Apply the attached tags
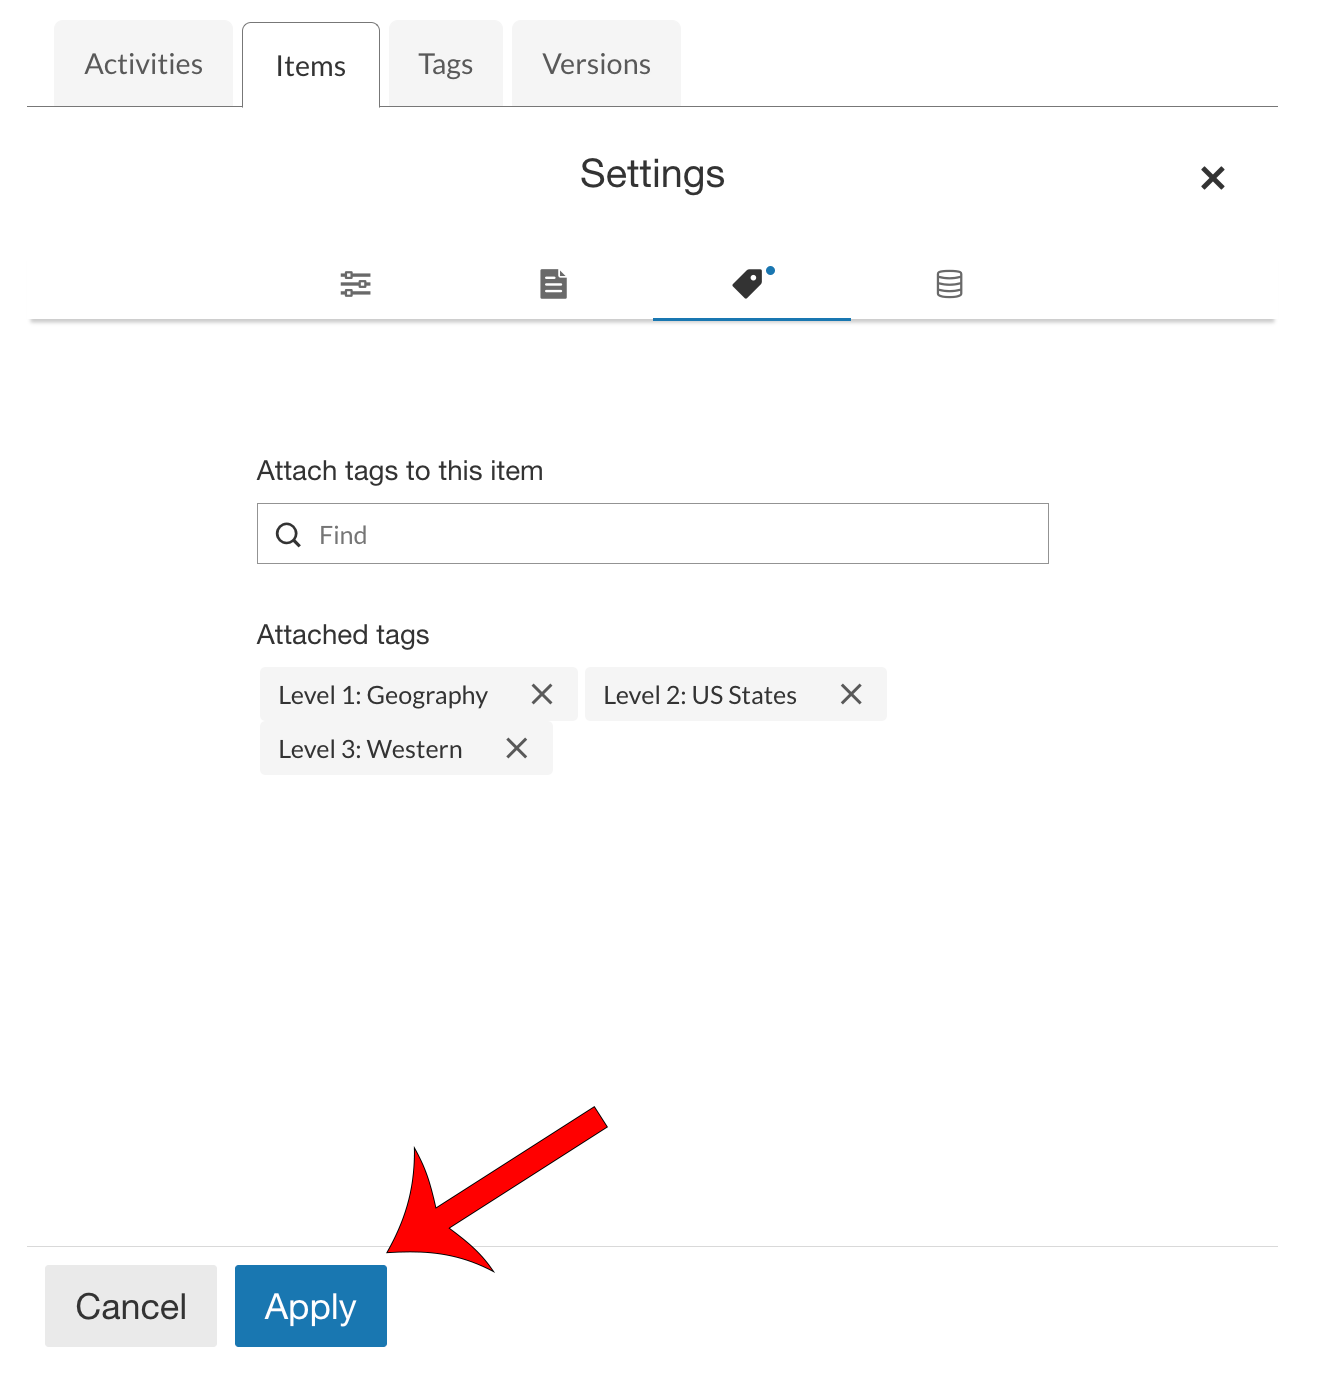This screenshot has width=1324, height=1382. [310, 1305]
